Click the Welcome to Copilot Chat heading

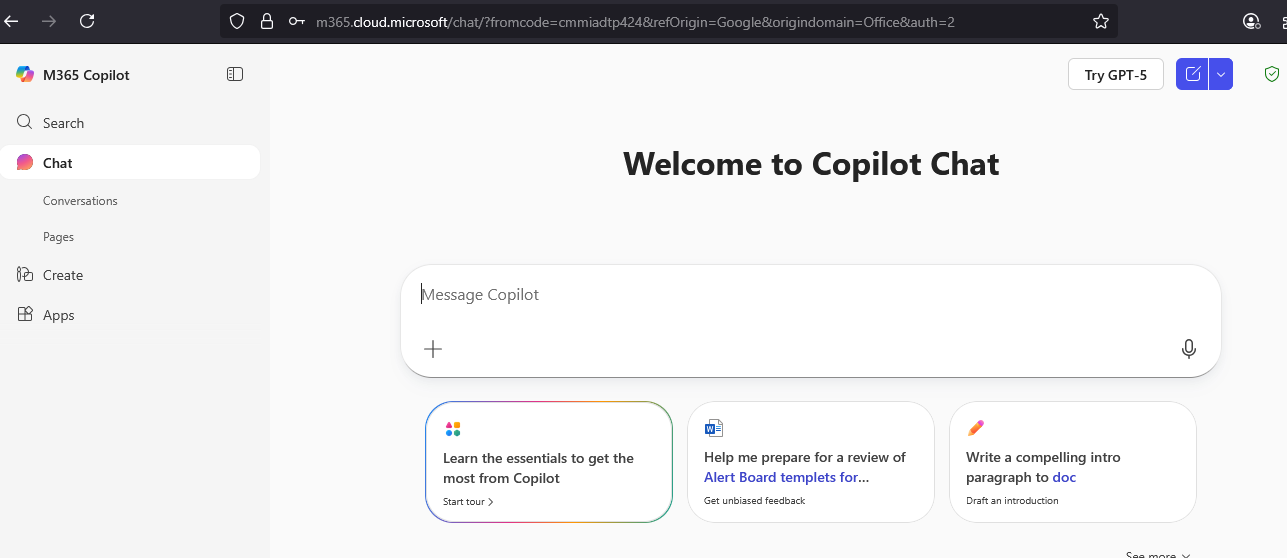(811, 163)
